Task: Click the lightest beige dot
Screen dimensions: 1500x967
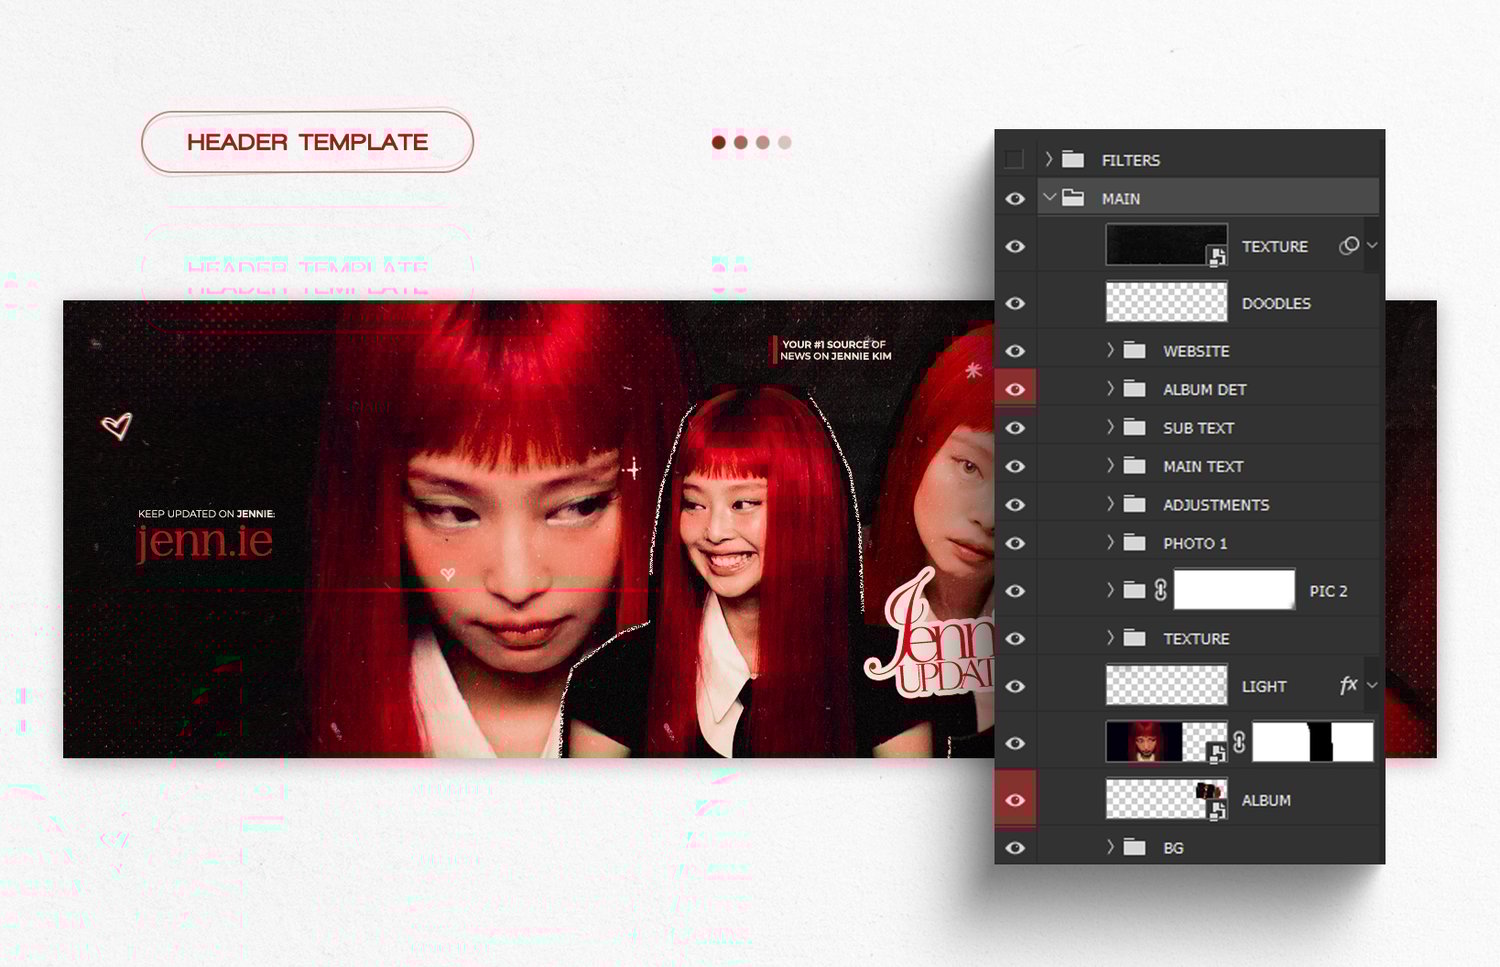Action: [785, 142]
